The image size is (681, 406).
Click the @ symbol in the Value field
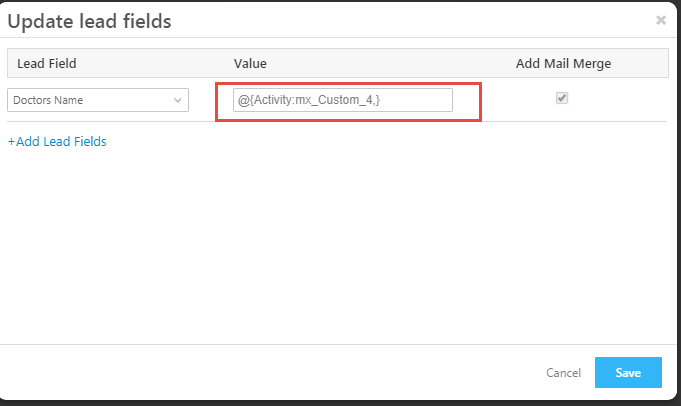(243, 100)
